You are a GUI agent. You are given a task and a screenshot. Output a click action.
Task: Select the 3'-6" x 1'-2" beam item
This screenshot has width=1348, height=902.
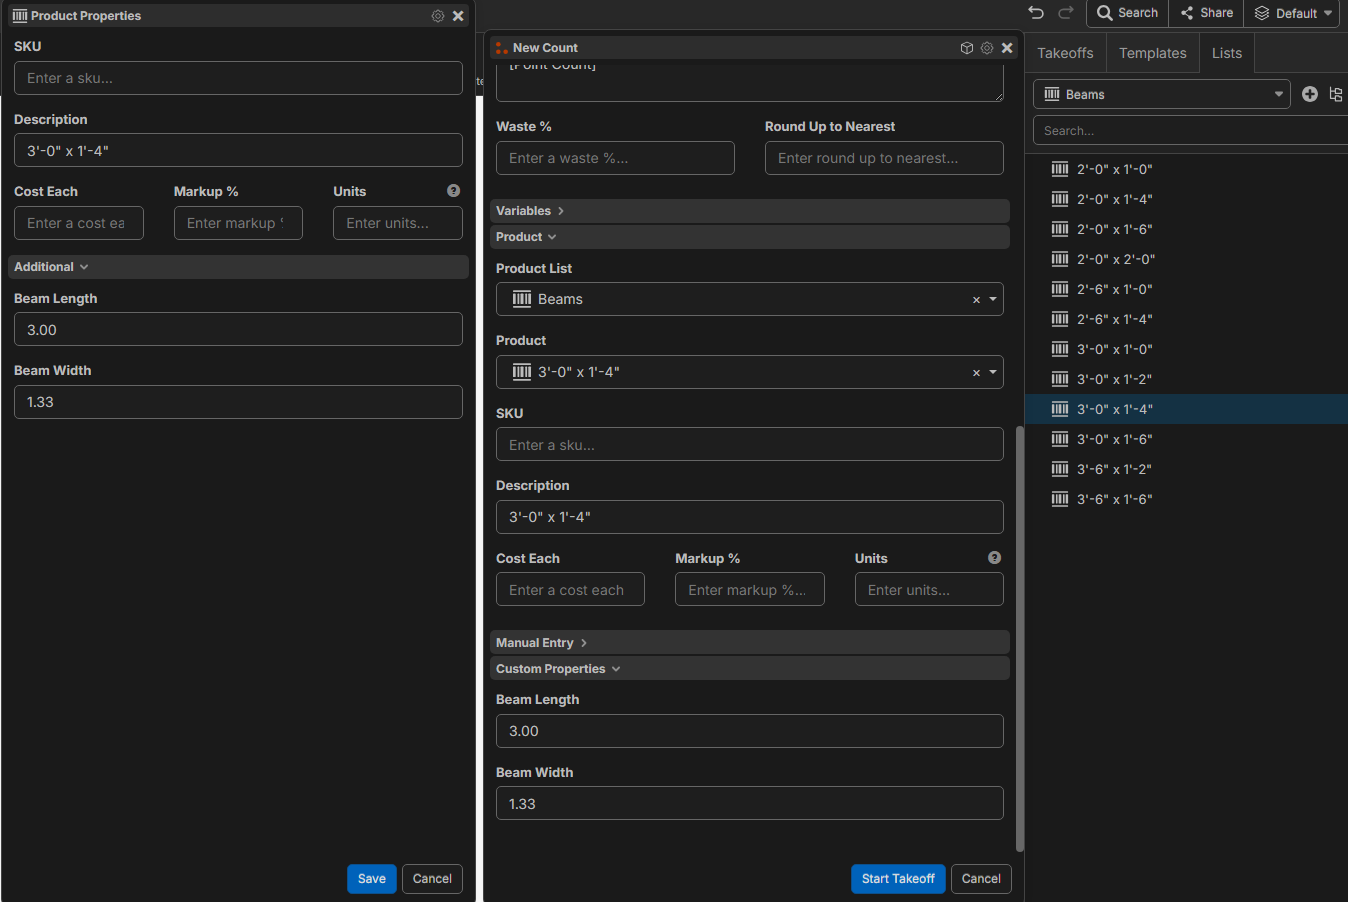tap(1114, 469)
